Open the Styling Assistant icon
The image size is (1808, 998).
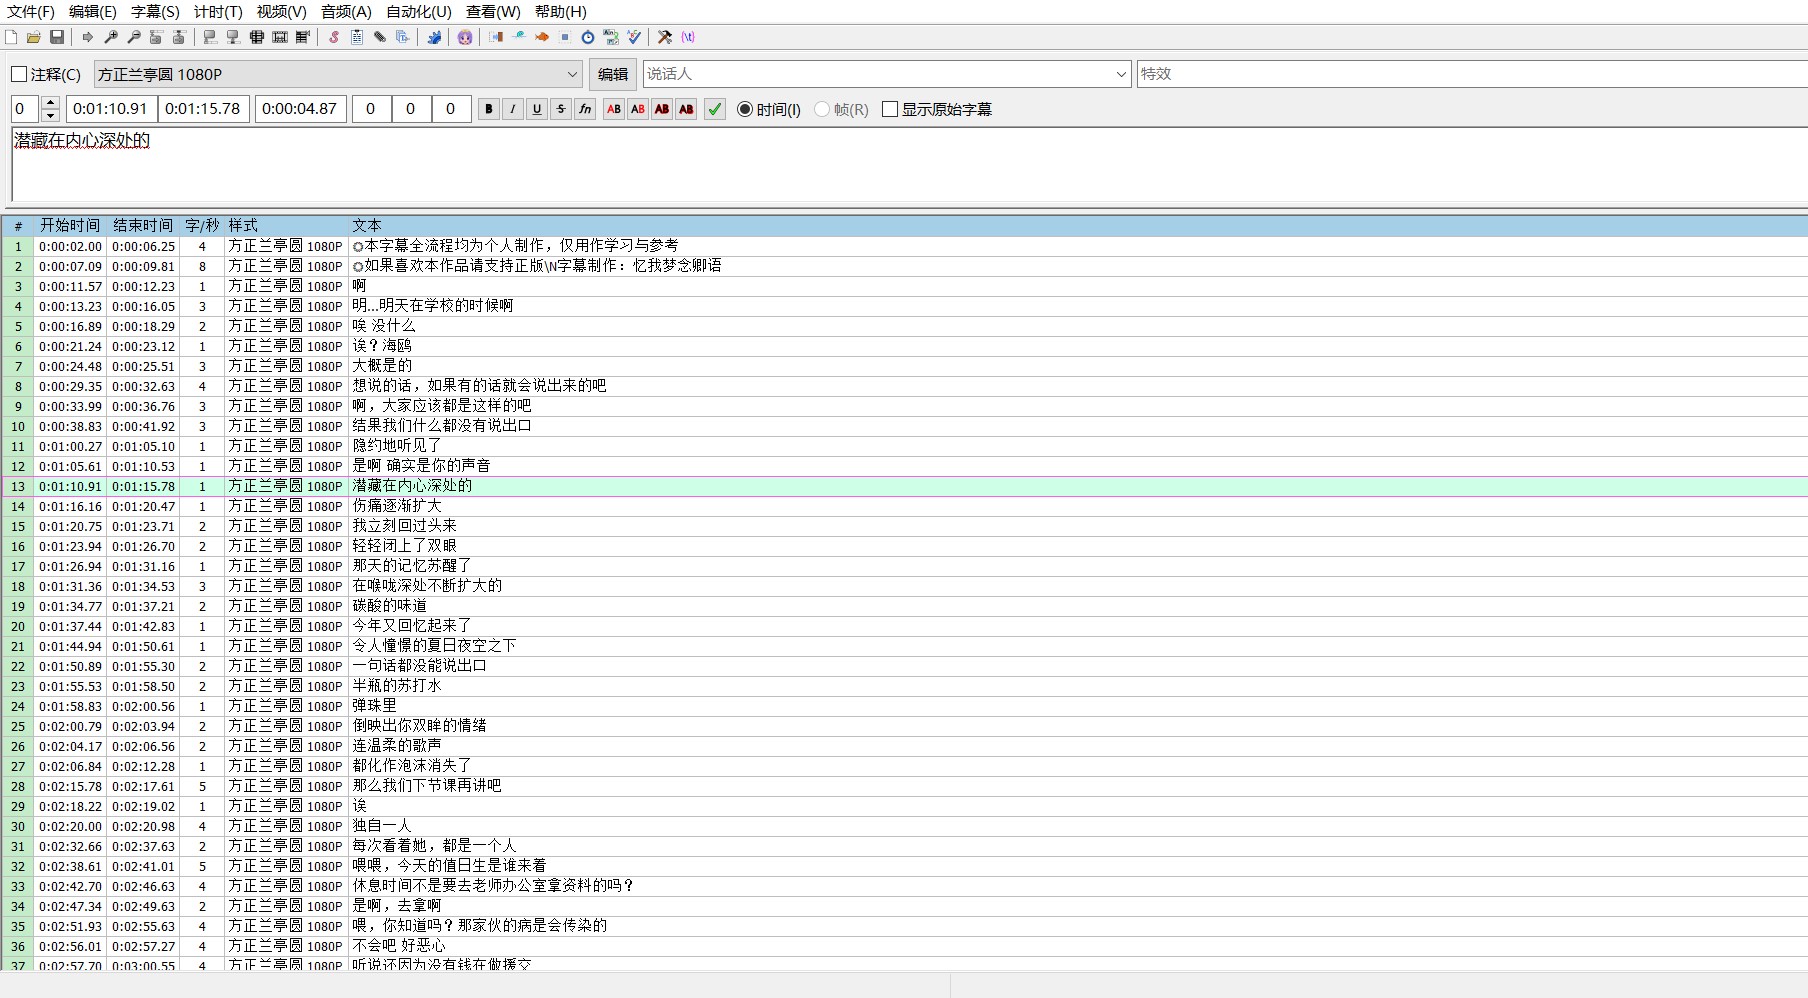click(519, 37)
